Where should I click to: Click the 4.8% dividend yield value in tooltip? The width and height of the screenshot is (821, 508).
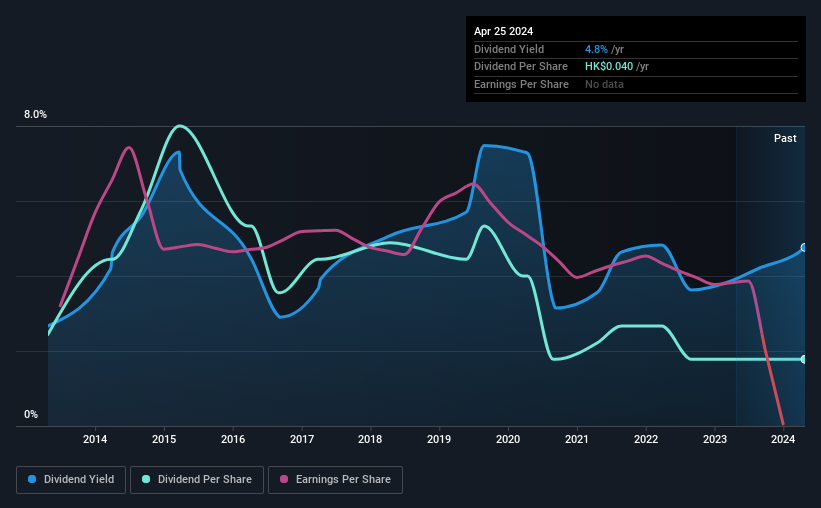pyautogui.click(x=596, y=49)
